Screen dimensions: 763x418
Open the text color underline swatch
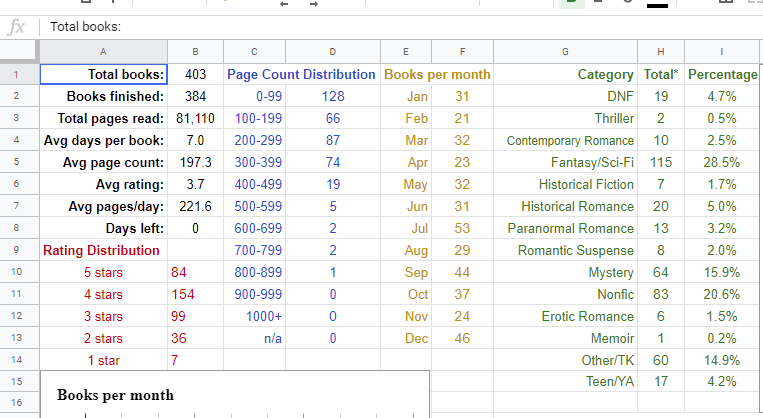[657, 4]
